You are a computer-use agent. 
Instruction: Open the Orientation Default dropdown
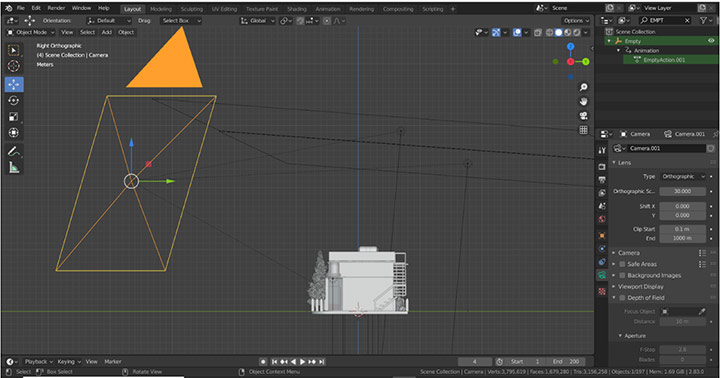point(109,21)
